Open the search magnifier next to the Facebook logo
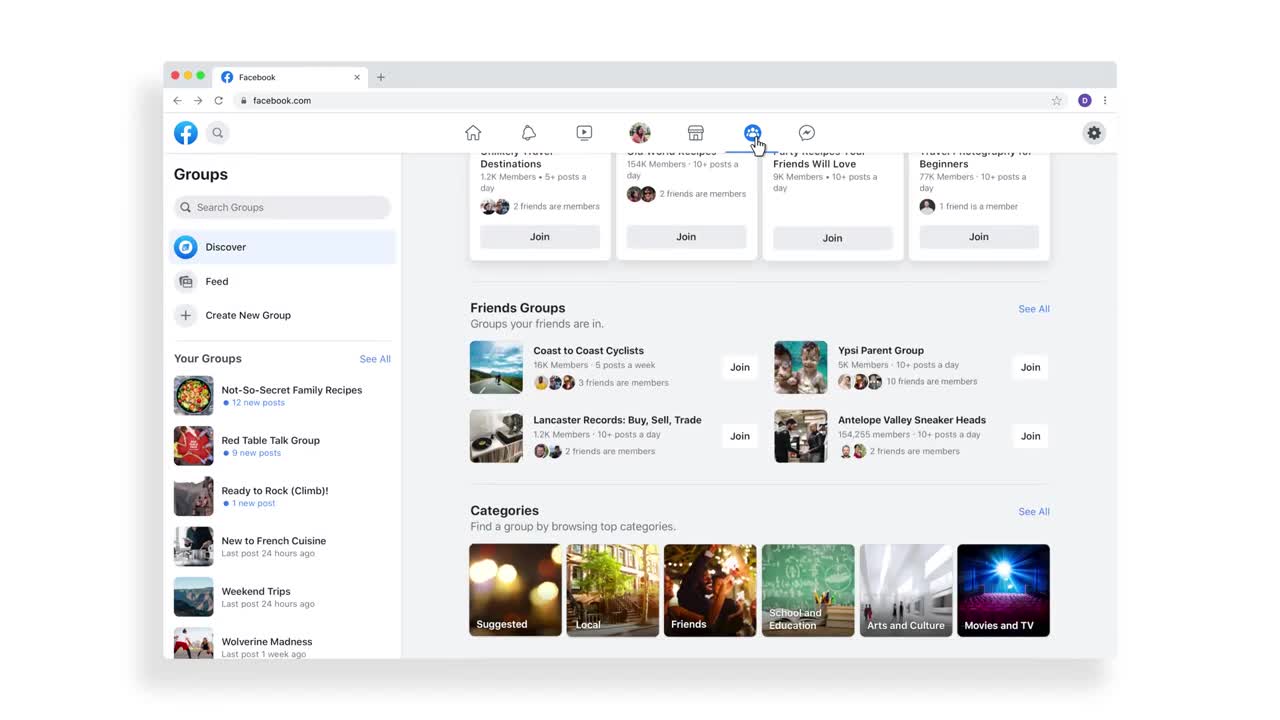This screenshot has height=720, width=1280. [x=217, y=133]
